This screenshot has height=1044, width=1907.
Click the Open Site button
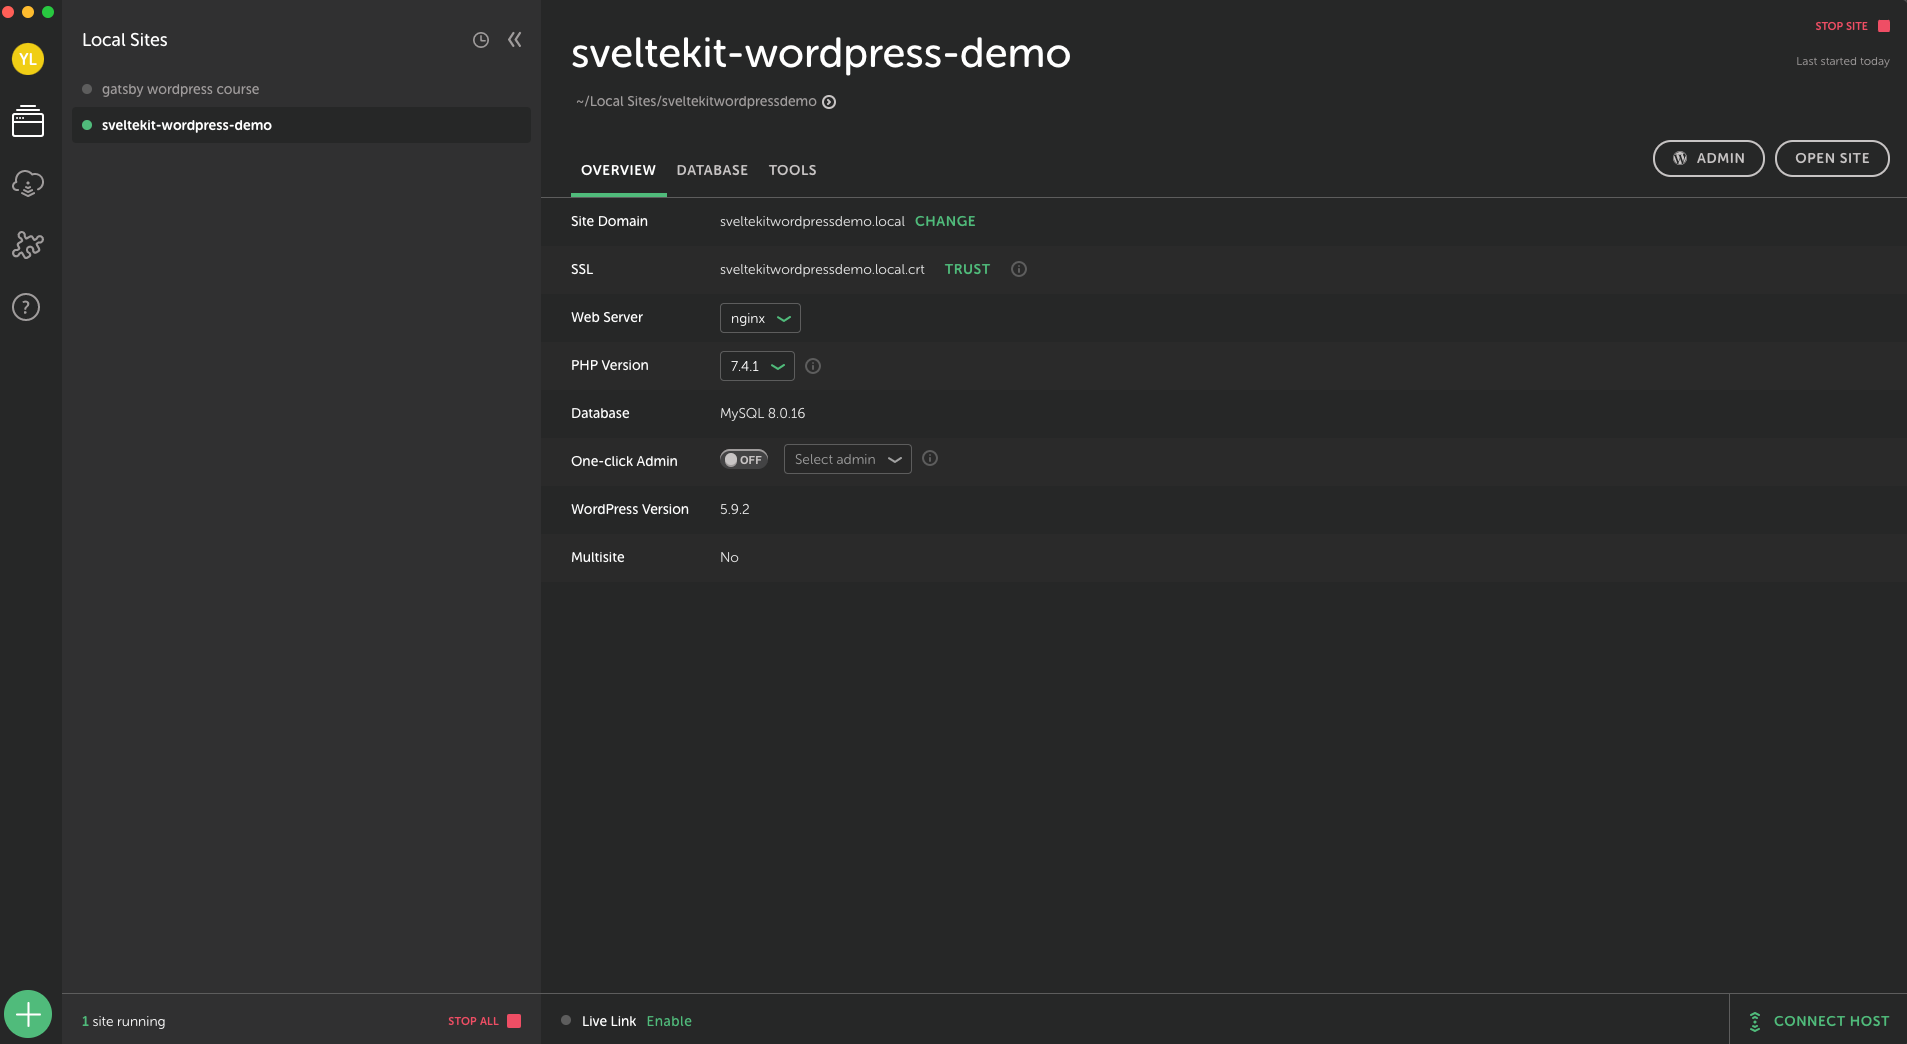pos(1832,158)
